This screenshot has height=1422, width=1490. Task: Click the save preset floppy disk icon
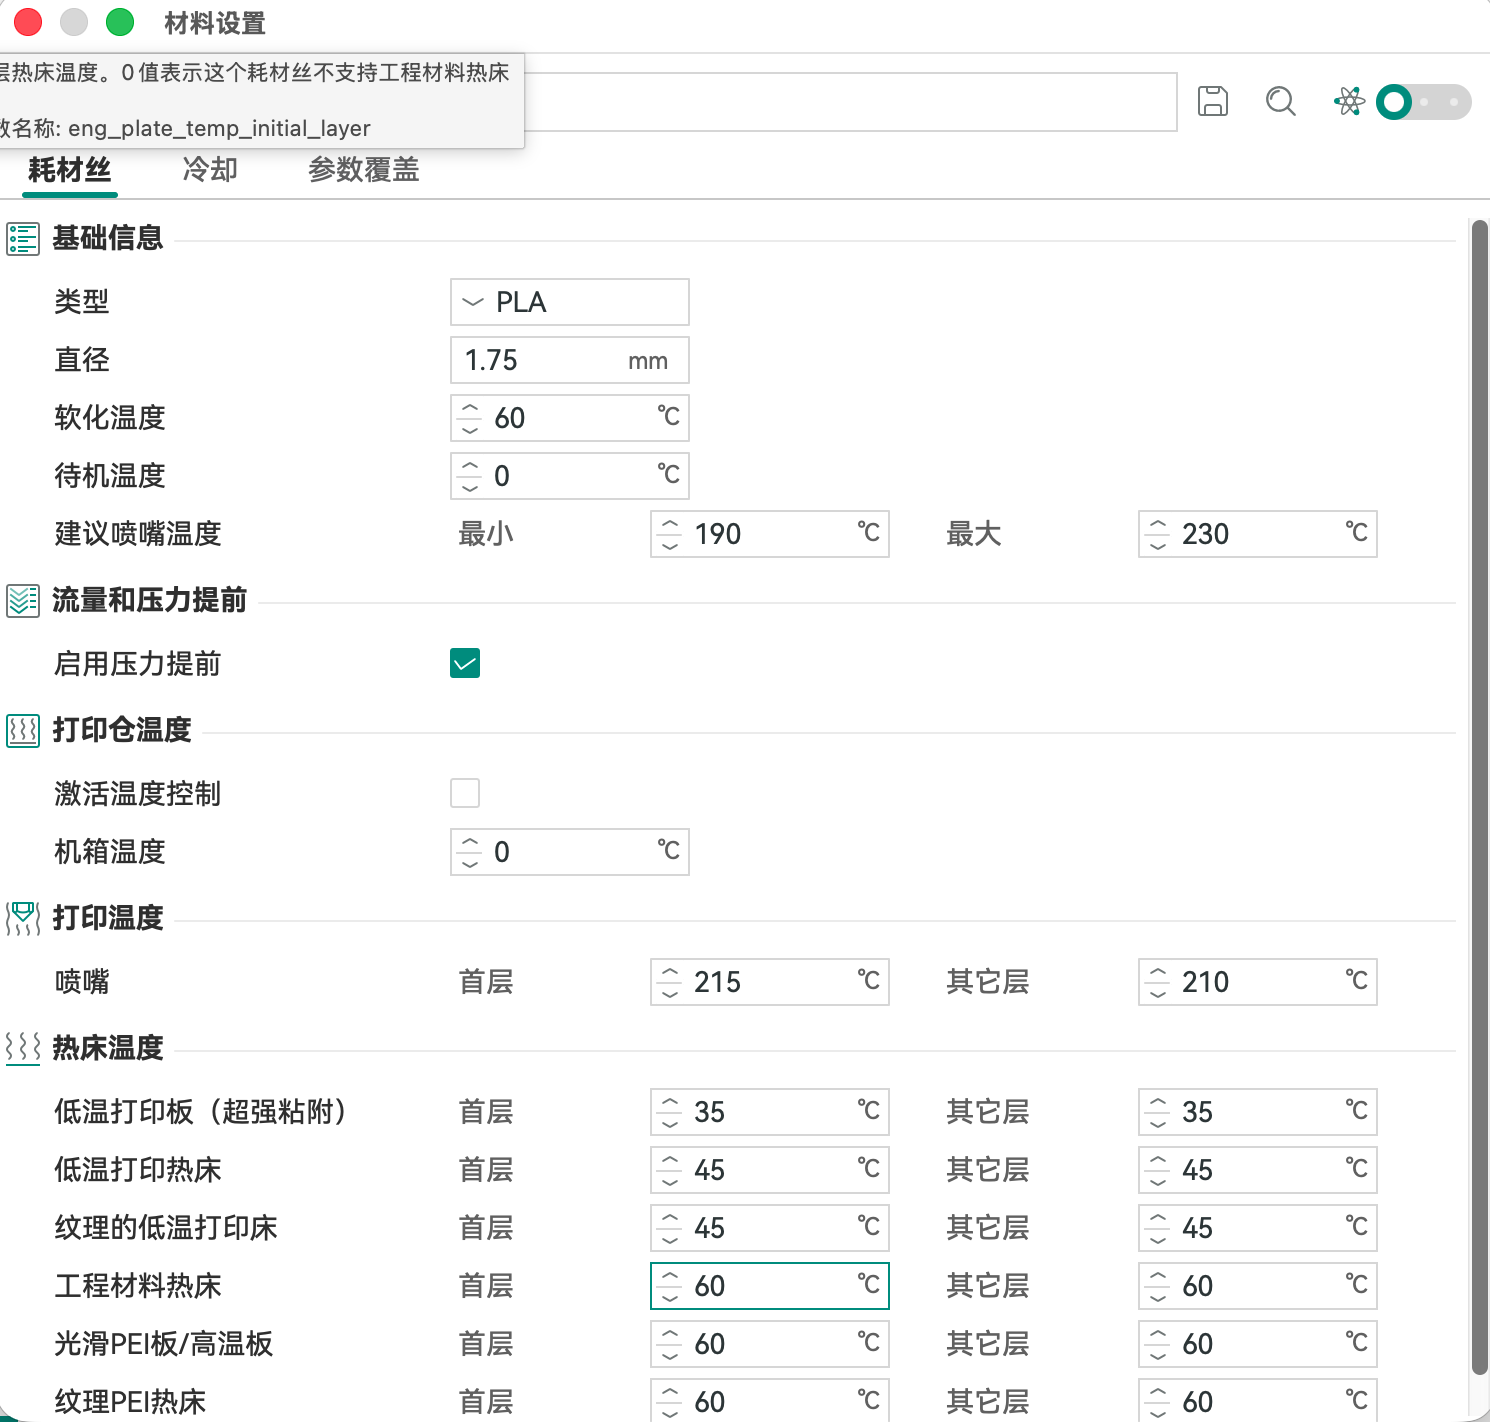(1213, 101)
